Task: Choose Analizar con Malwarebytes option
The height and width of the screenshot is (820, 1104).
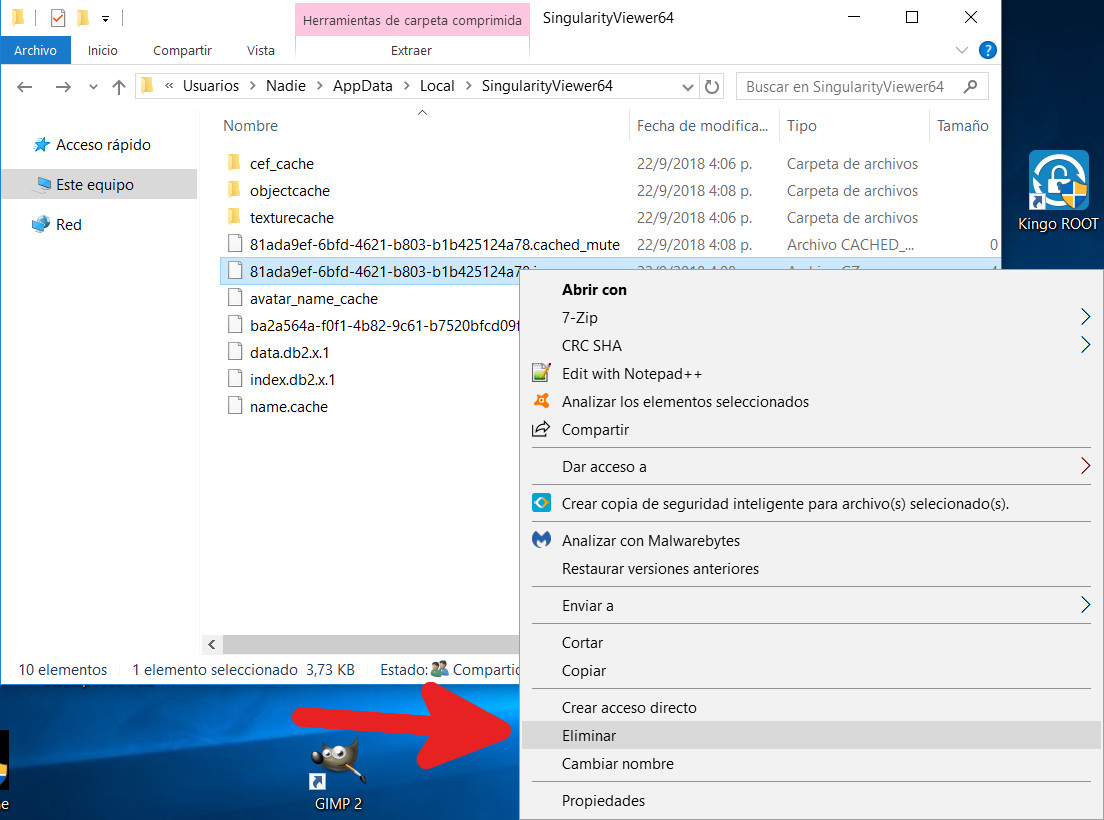Action: (x=650, y=541)
